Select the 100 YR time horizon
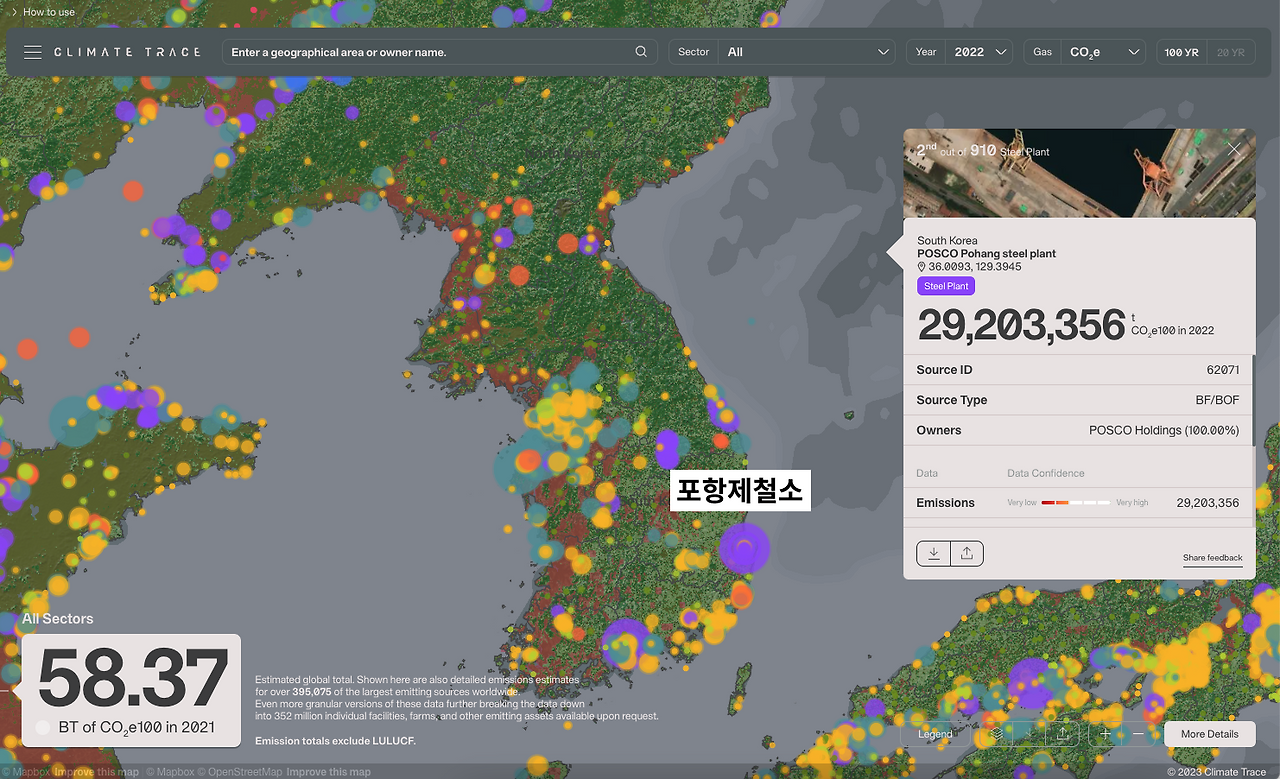This screenshot has width=1280, height=779. 1181,51
